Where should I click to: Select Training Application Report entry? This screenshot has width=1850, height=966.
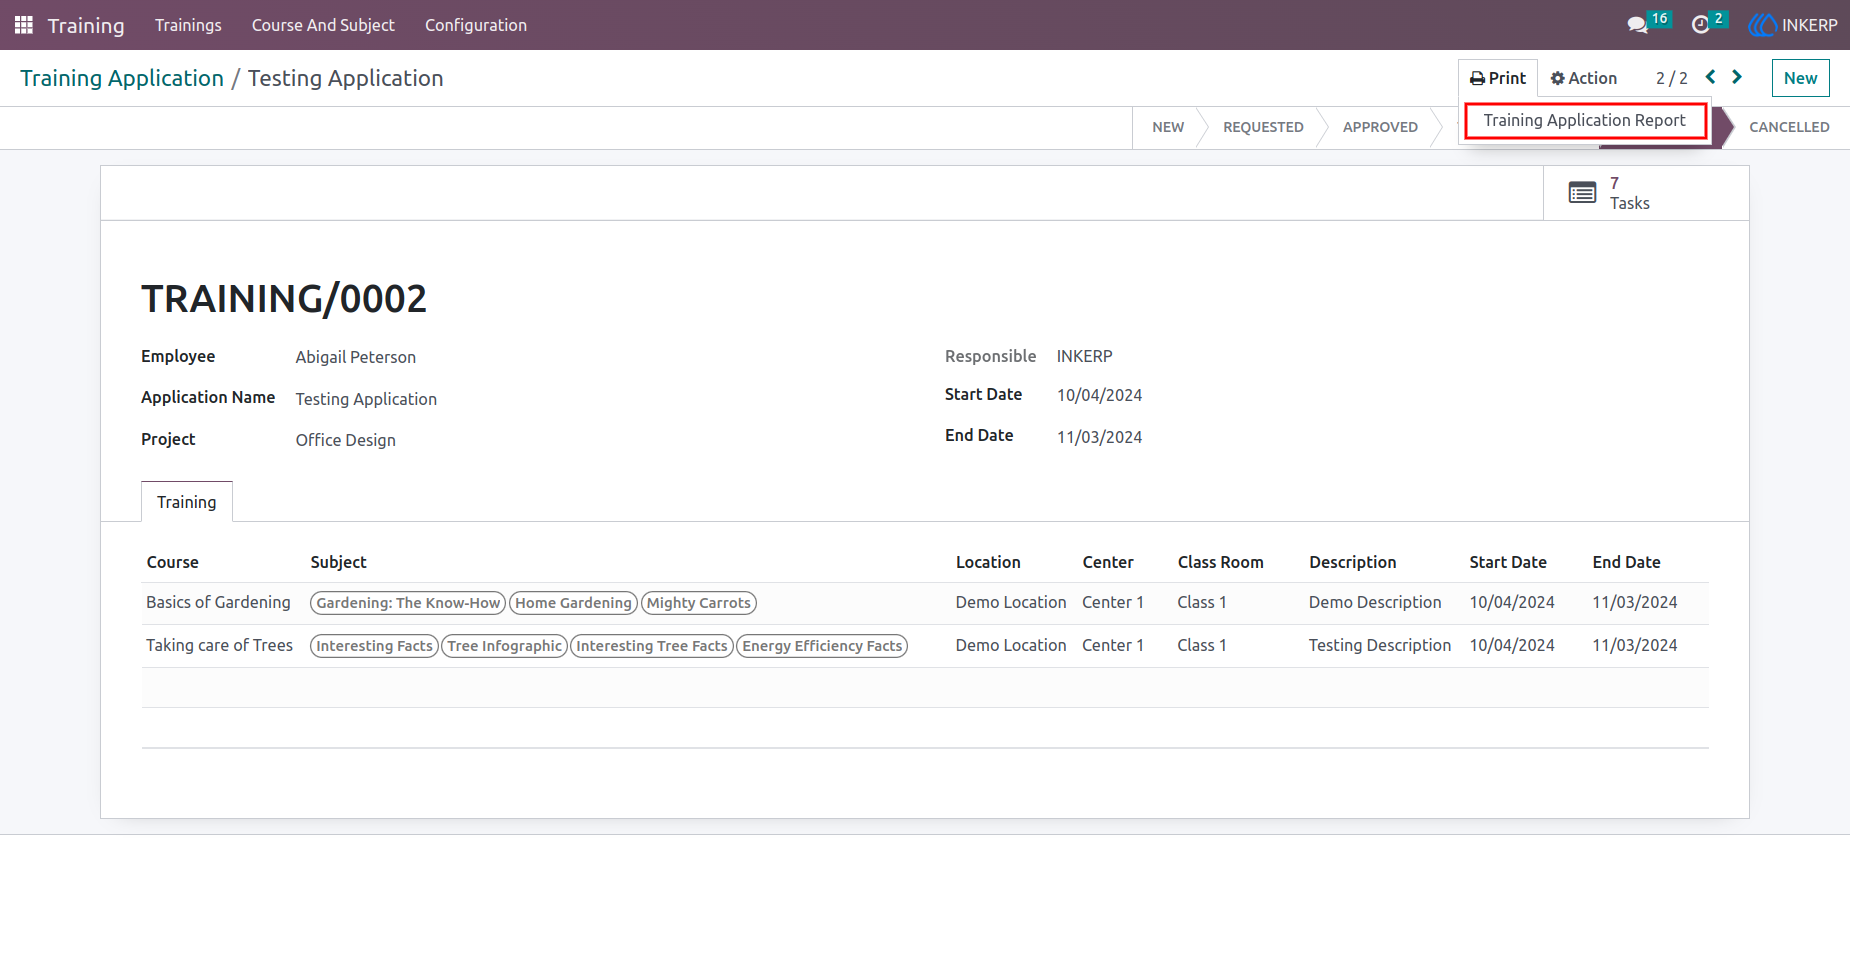[1585, 120]
